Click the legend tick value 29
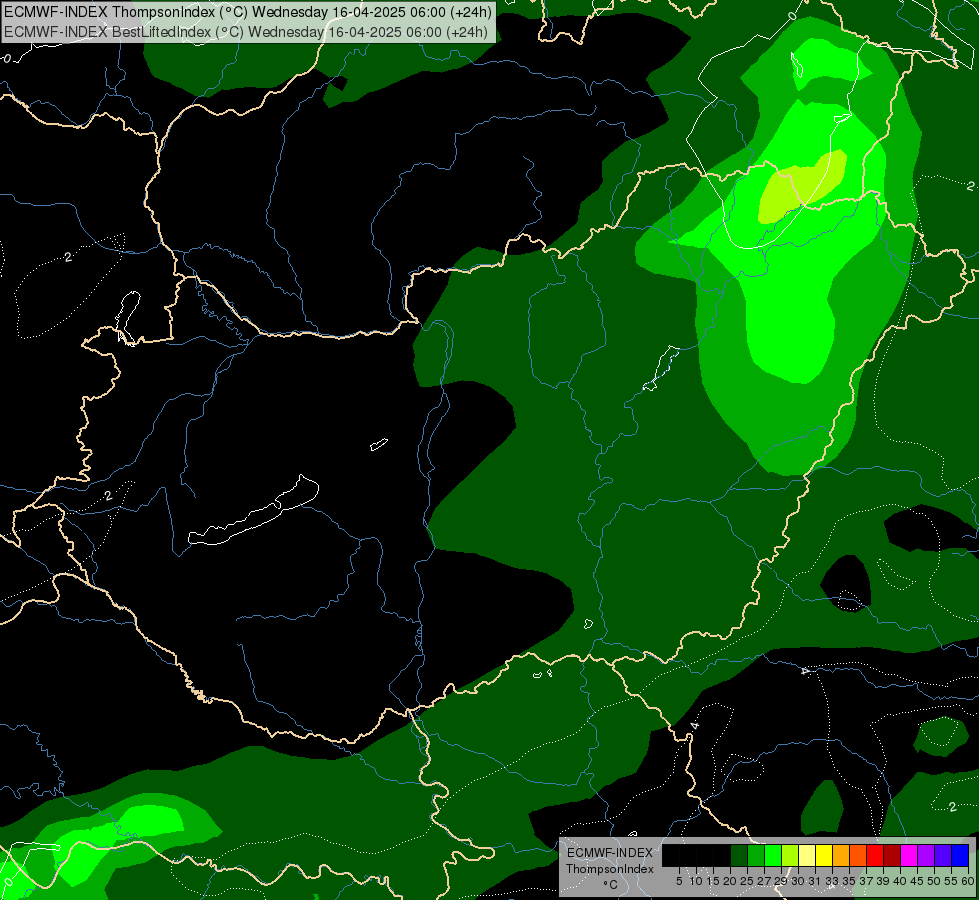The width and height of the screenshot is (979, 900). 781,881
